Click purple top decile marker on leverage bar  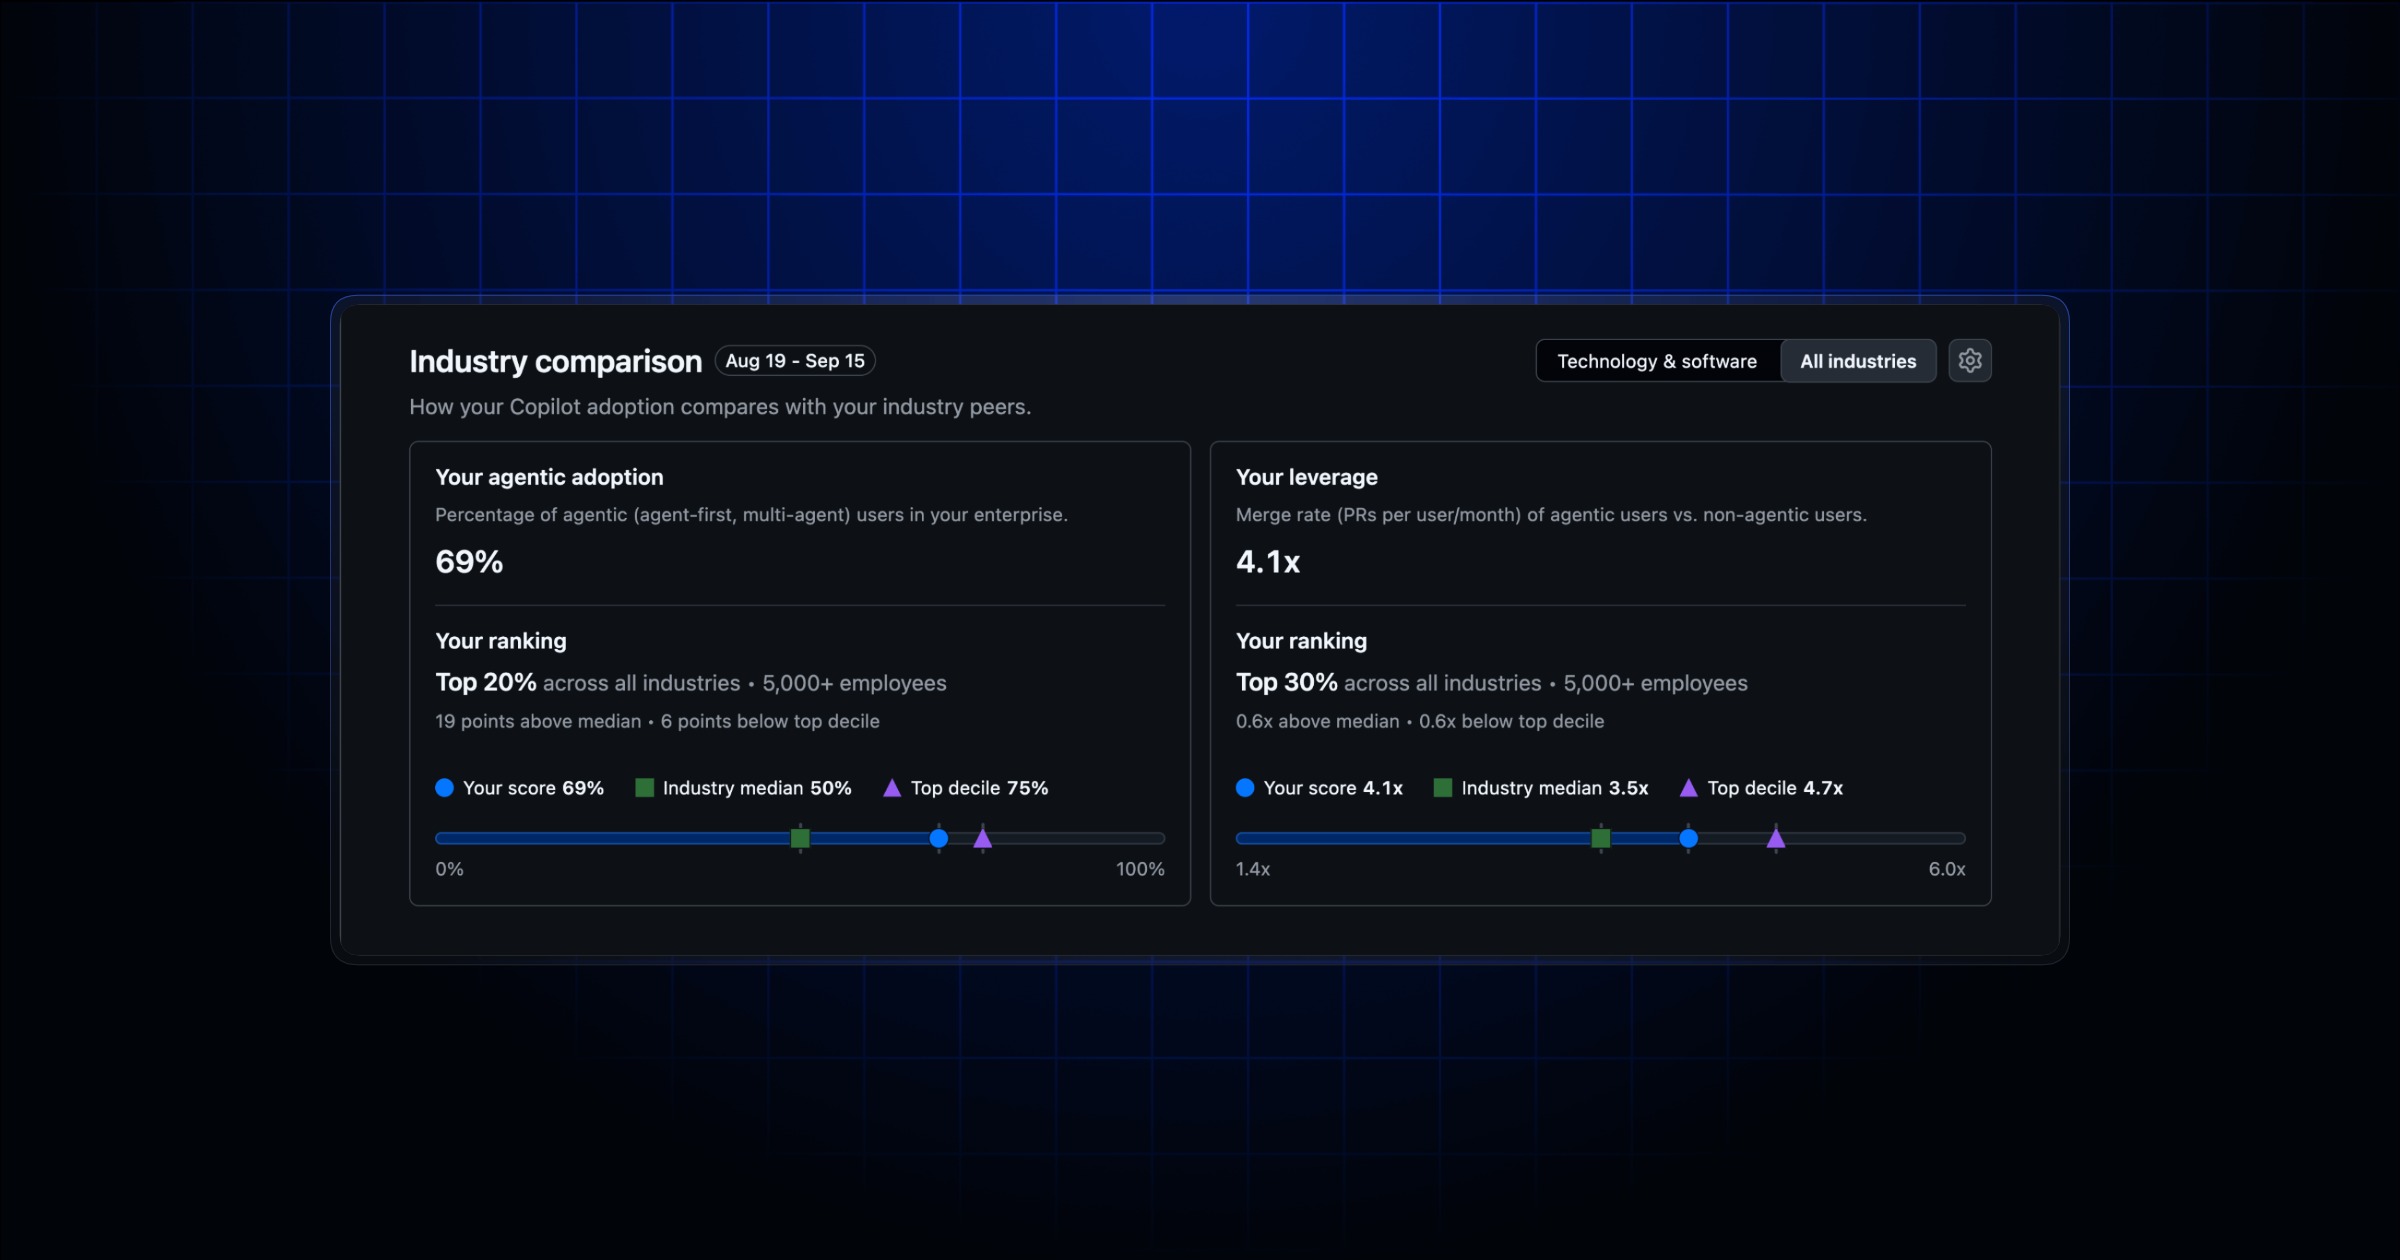1776,838
